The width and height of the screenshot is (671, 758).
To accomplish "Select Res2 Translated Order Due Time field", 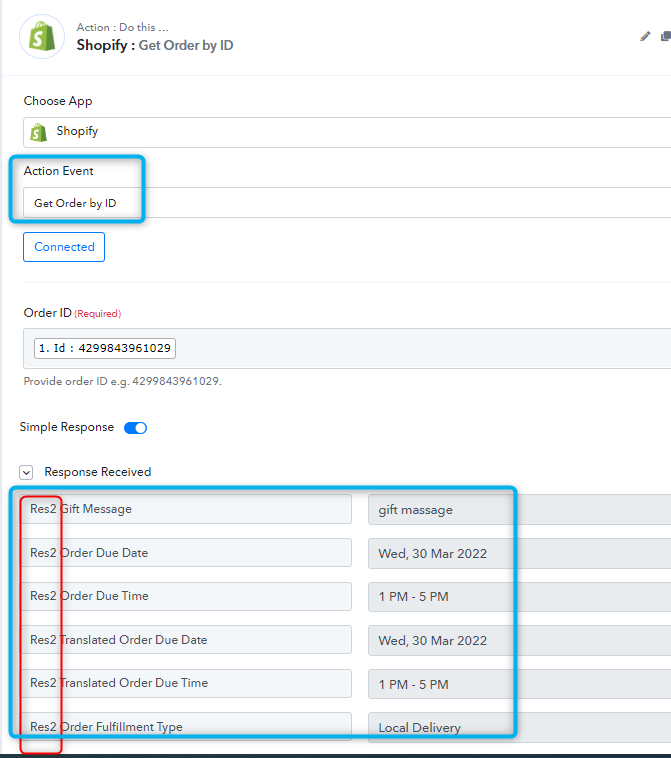I will pos(186,683).
